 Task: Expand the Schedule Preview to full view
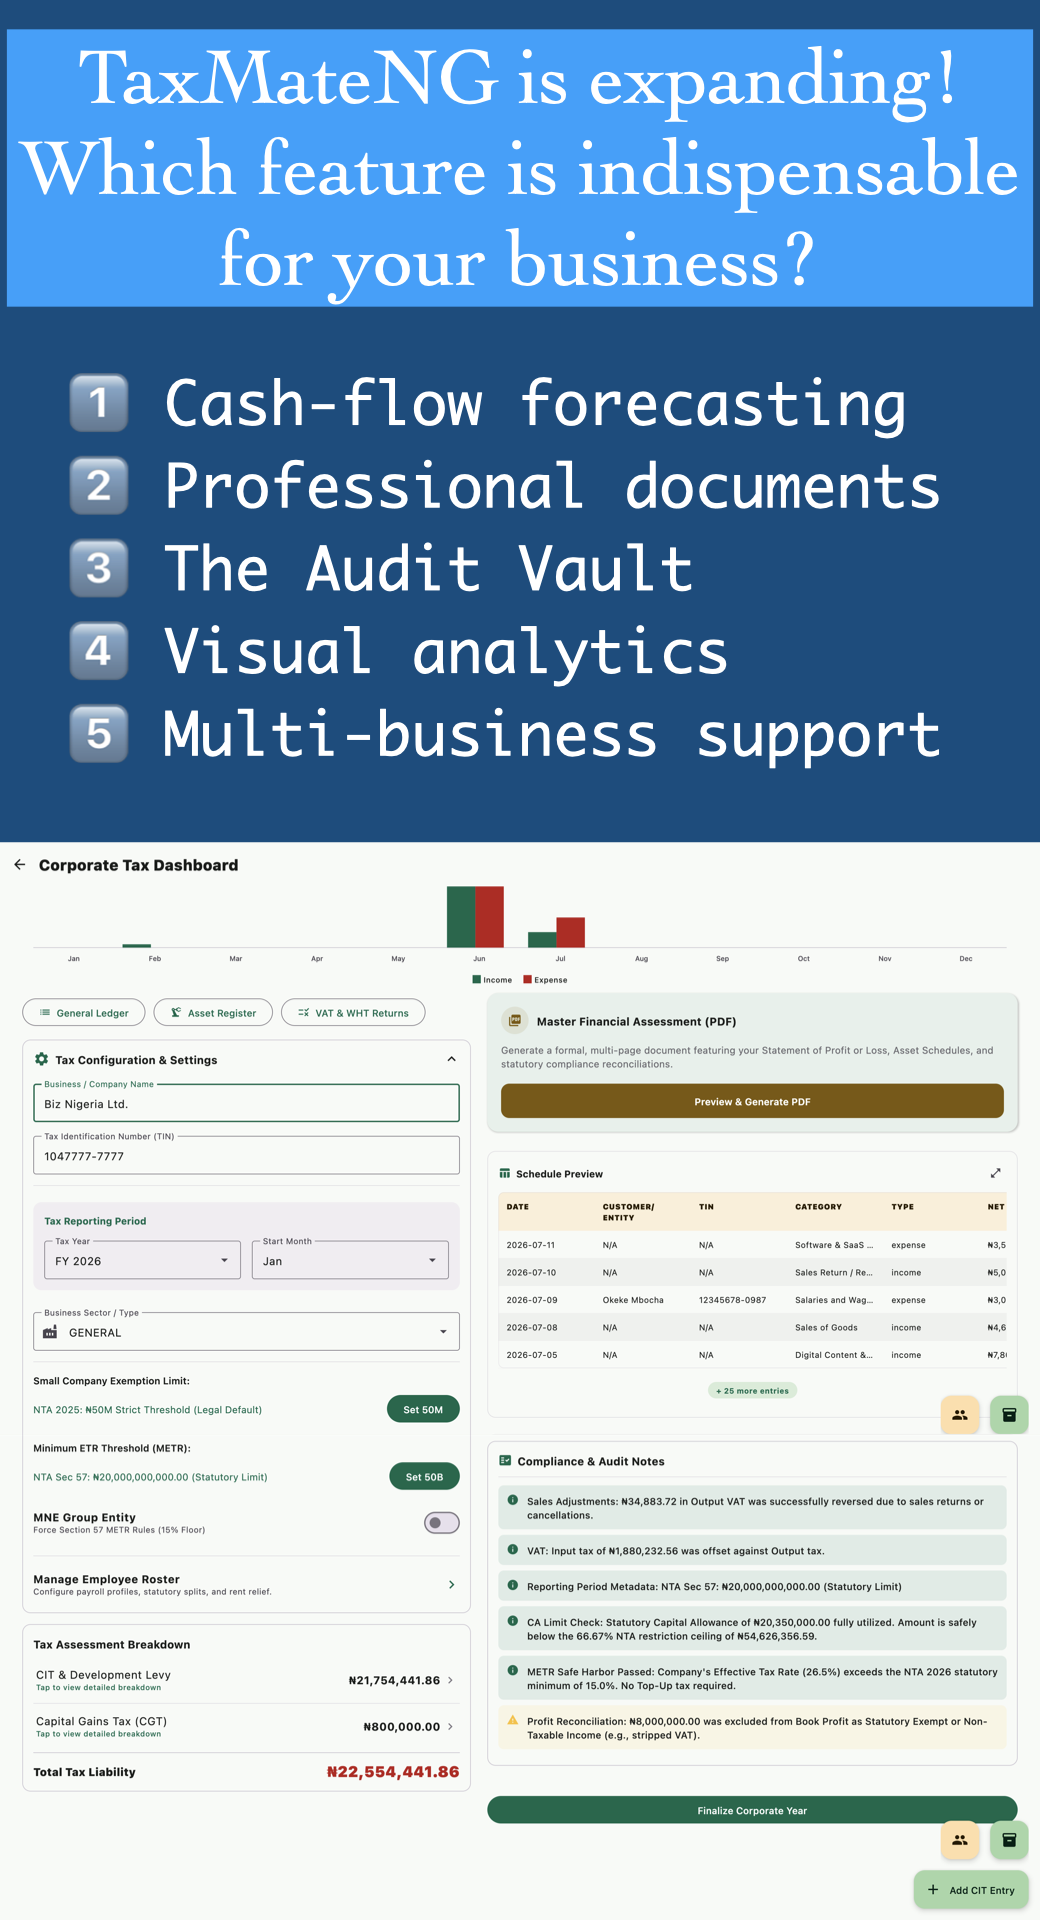[x=995, y=1173]
